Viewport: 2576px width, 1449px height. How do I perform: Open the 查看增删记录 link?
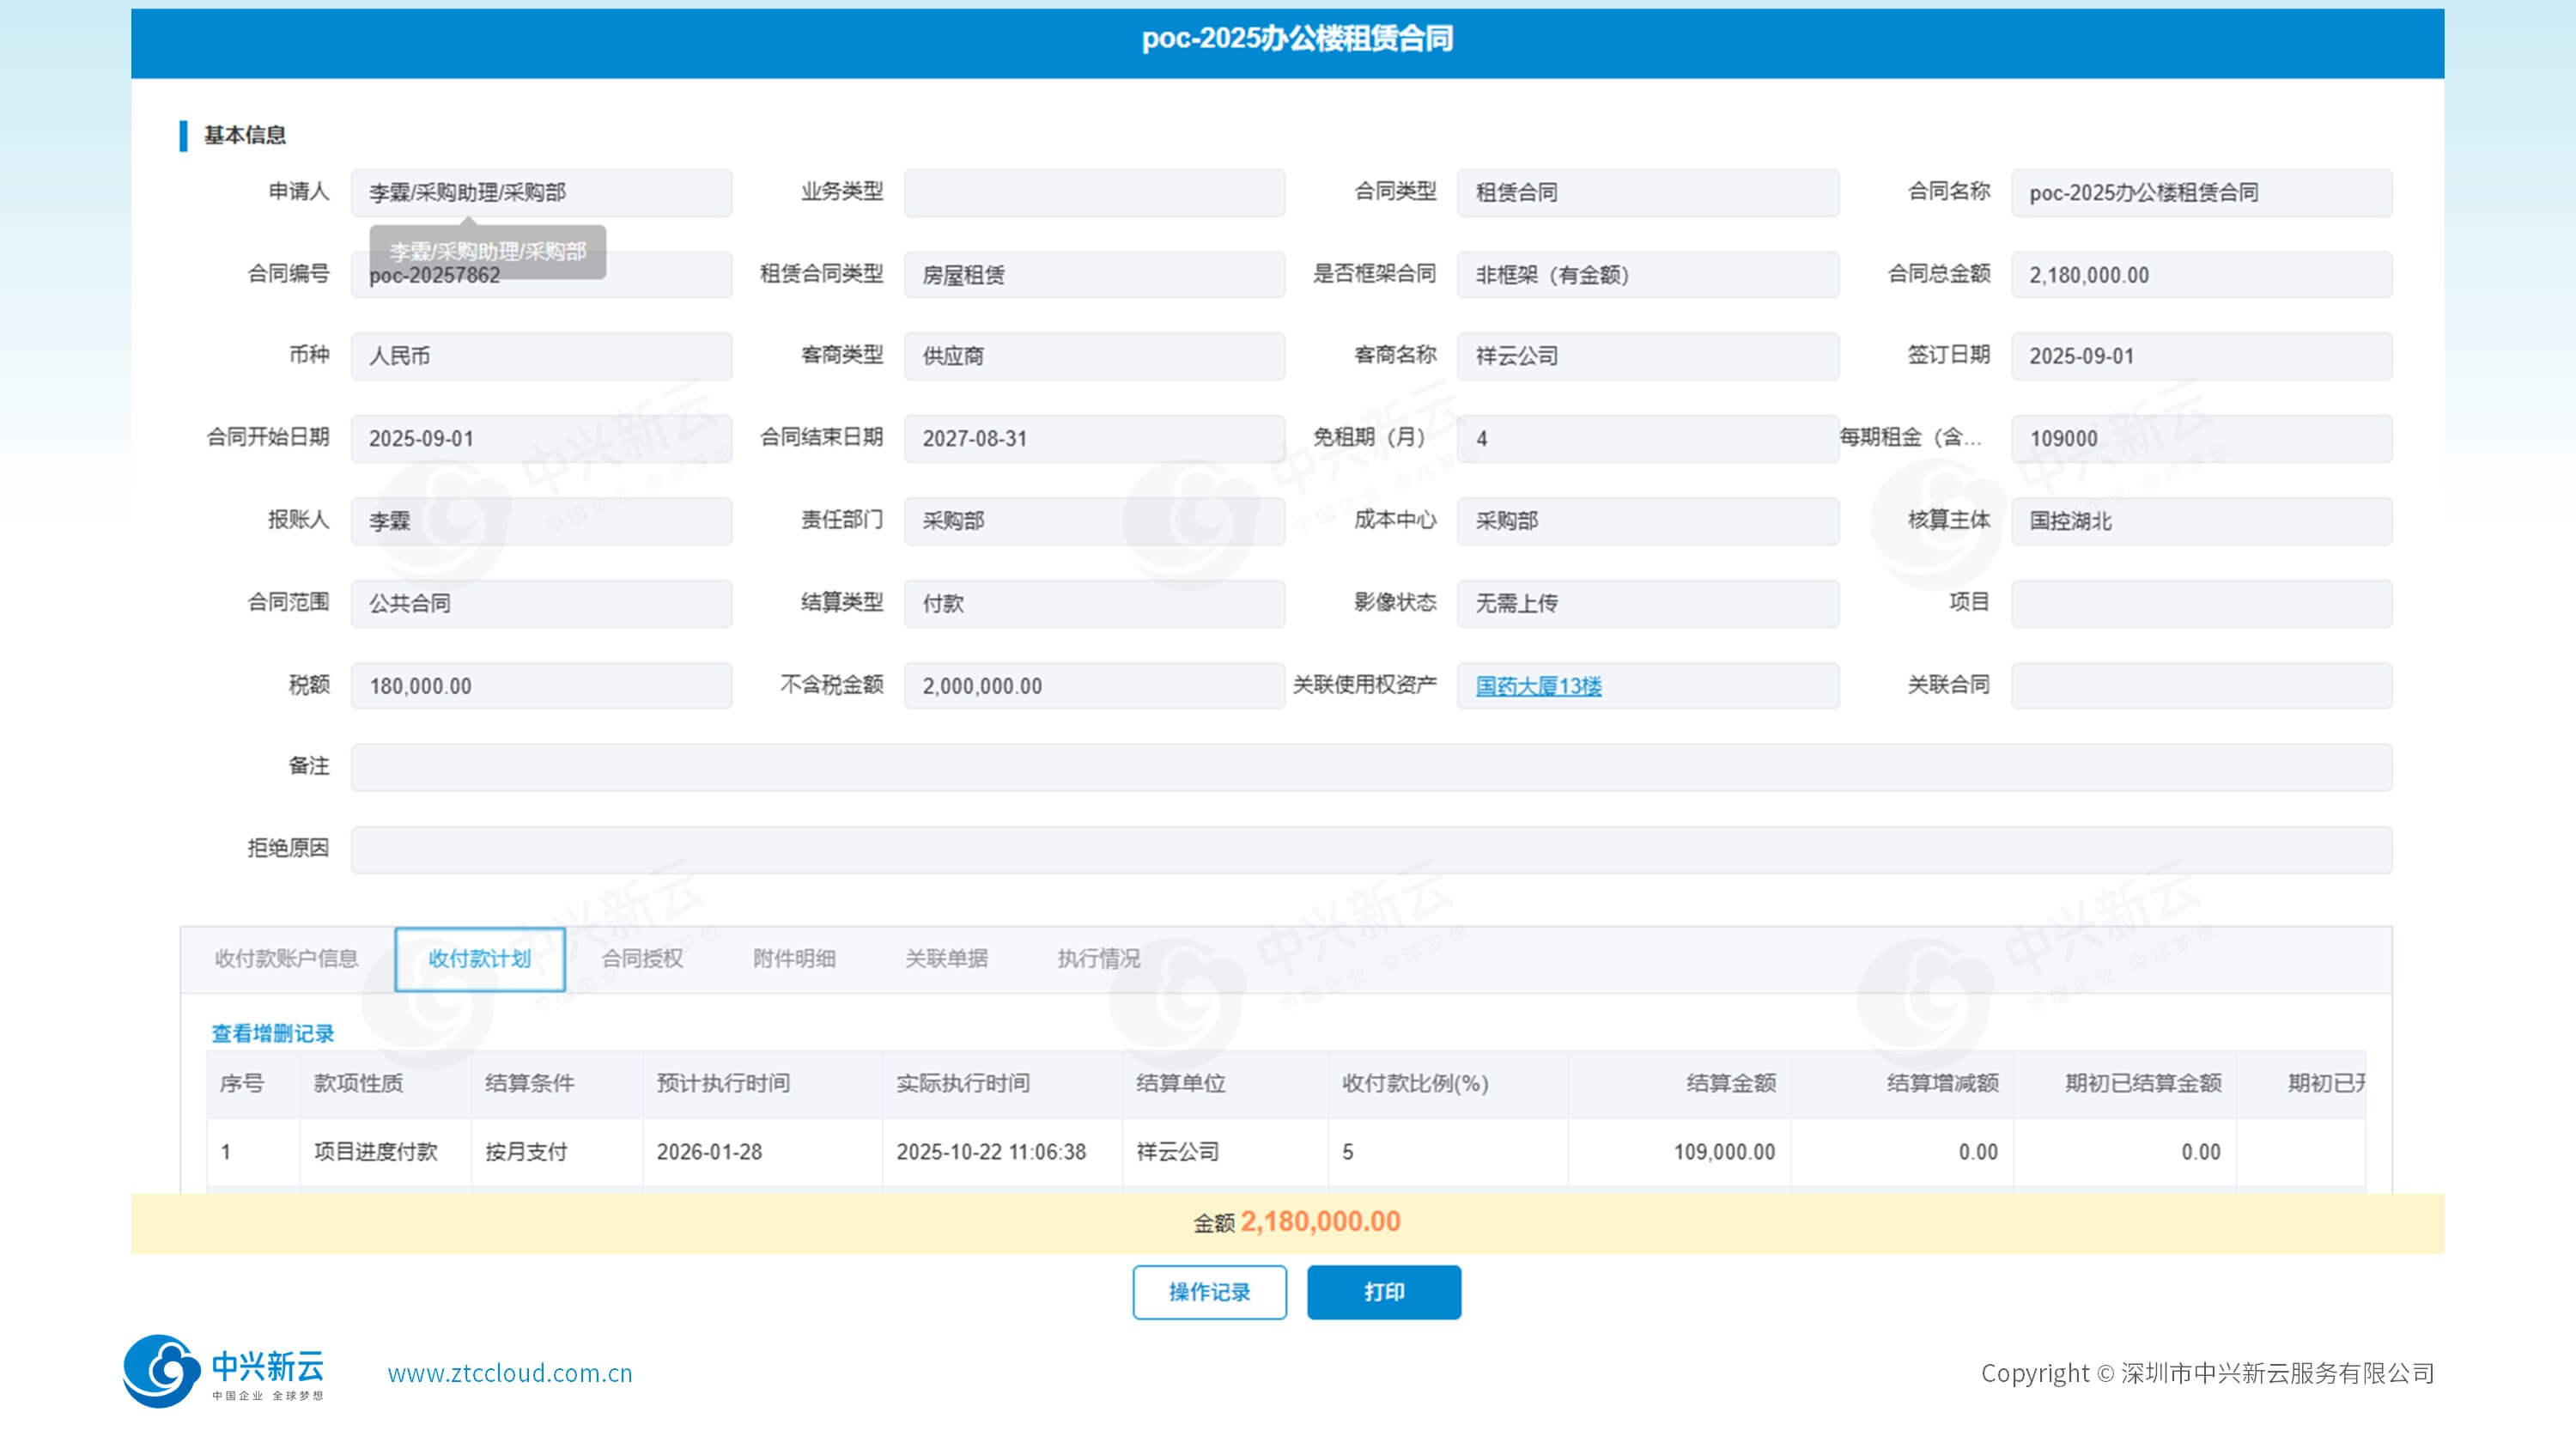tap(272, 1033)
